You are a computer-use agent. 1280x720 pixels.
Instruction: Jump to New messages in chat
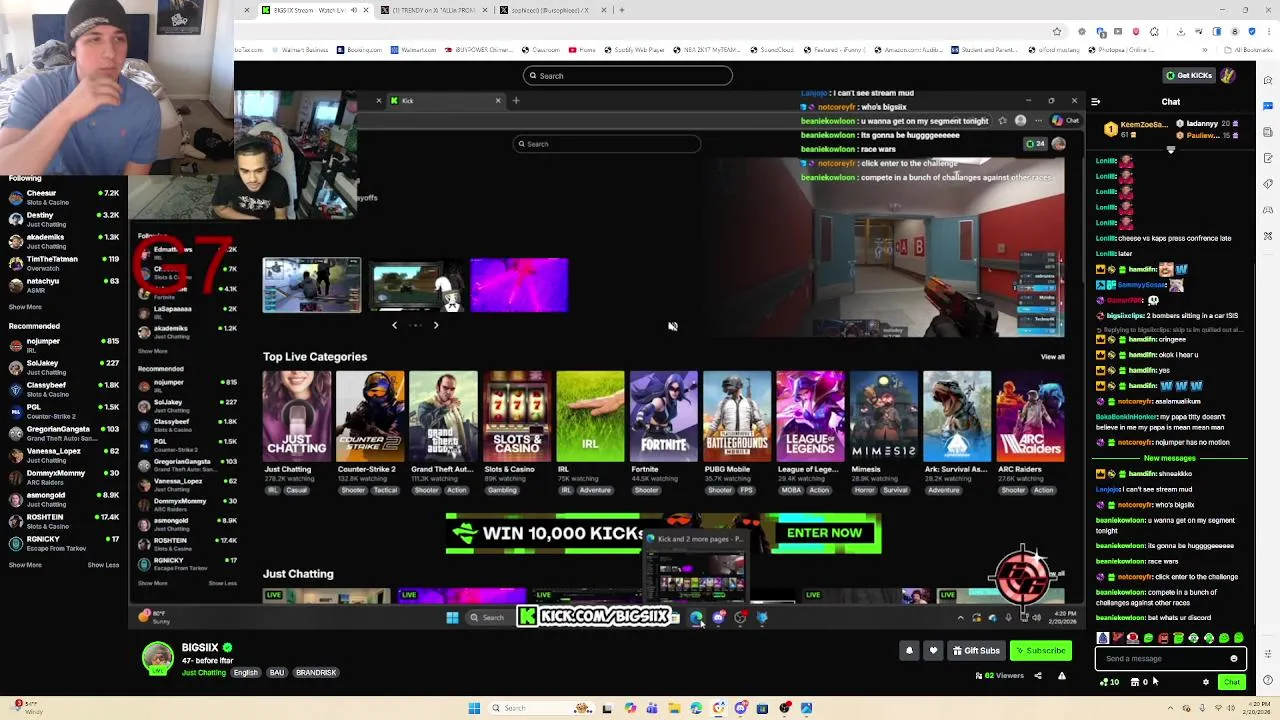1169,458
